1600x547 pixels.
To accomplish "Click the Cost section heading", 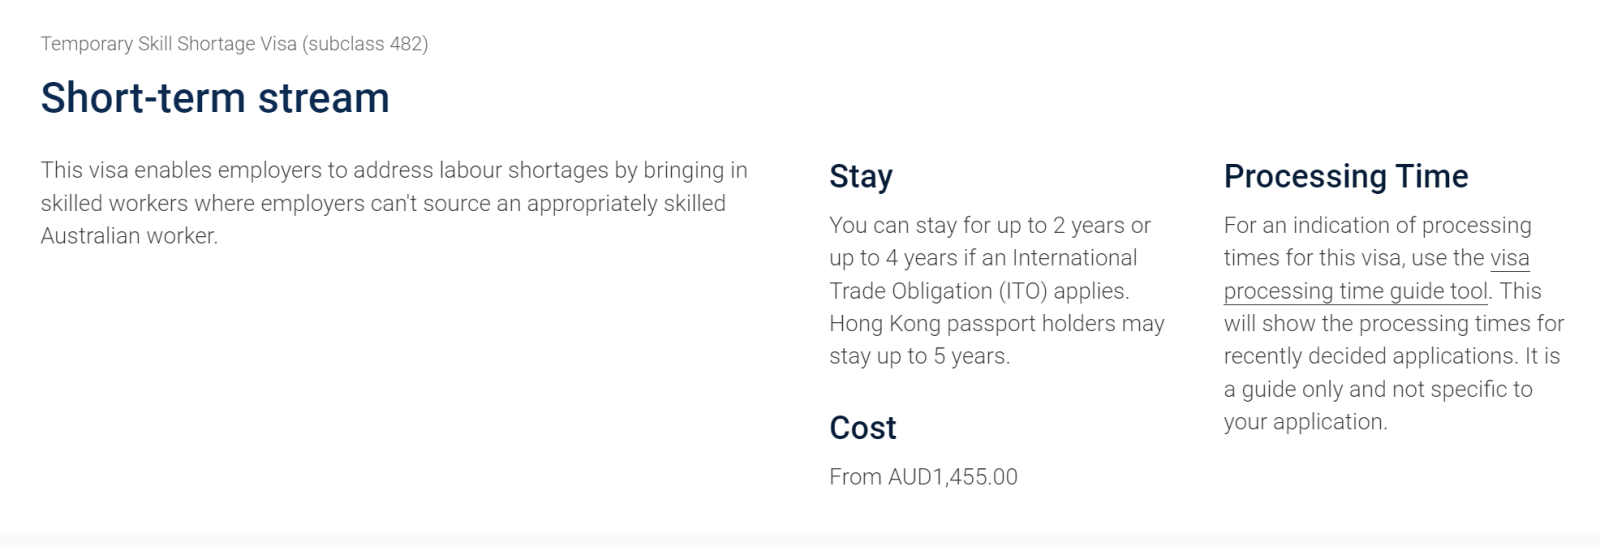I will pos(862,428).
